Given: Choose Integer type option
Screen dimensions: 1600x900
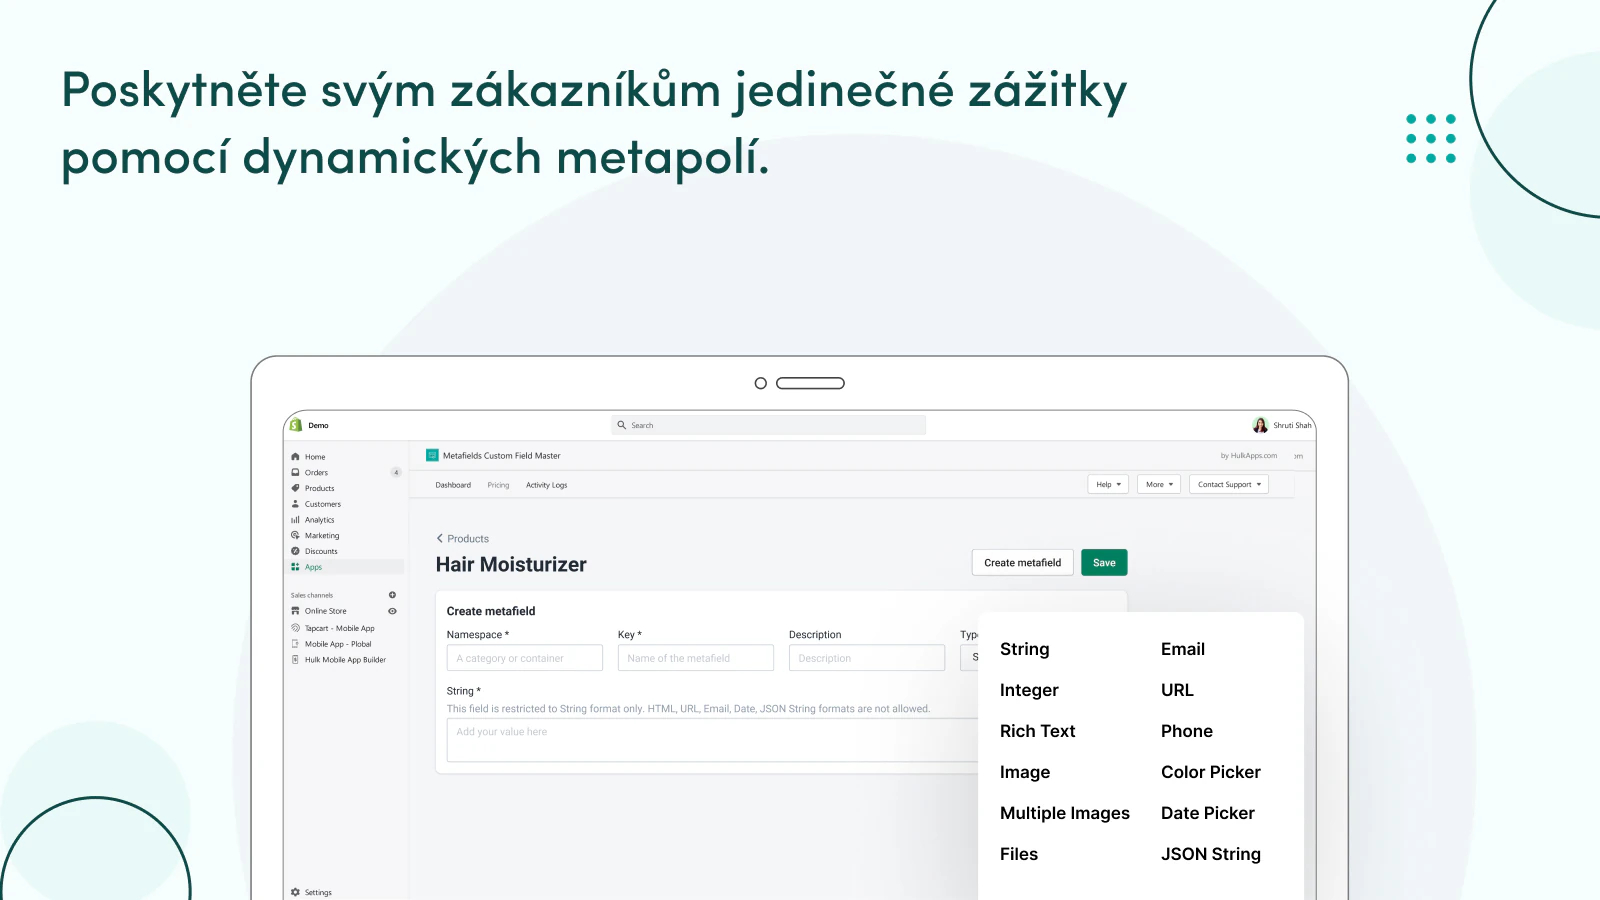Looking at the screenshot, I should coord(1029,690).
